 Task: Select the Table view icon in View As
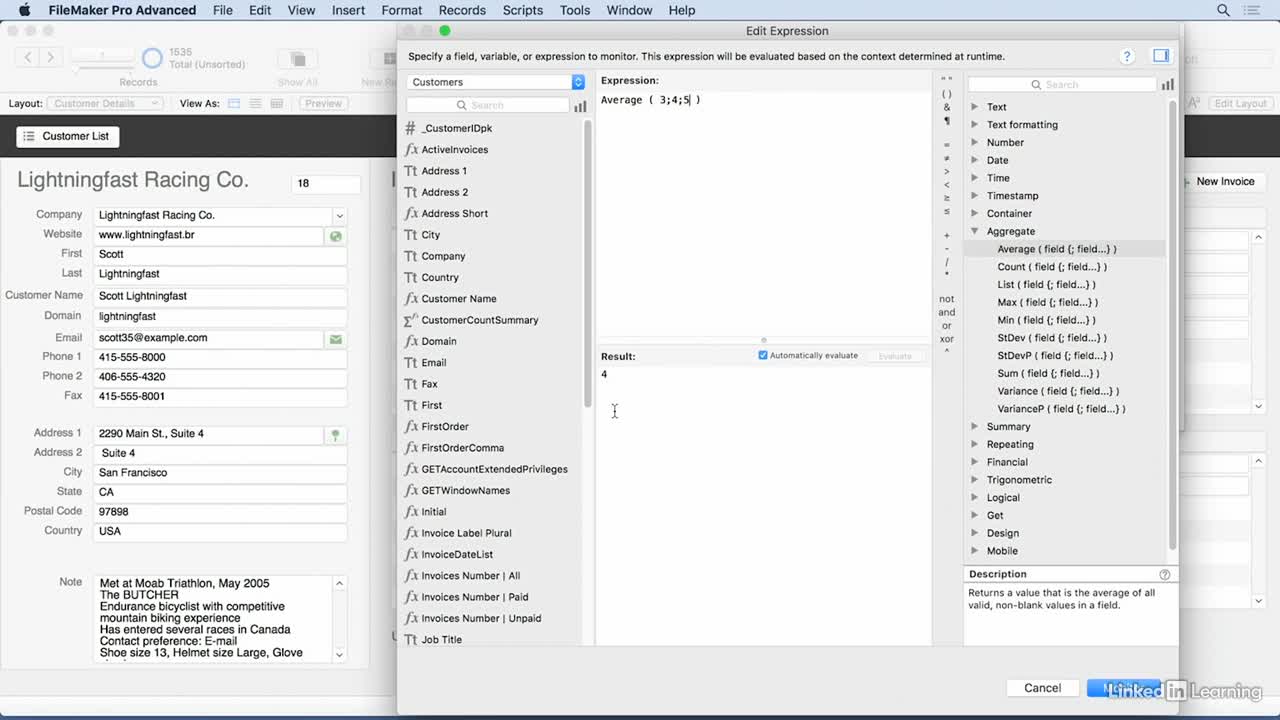pyautogui.click(x=277, y=103)
